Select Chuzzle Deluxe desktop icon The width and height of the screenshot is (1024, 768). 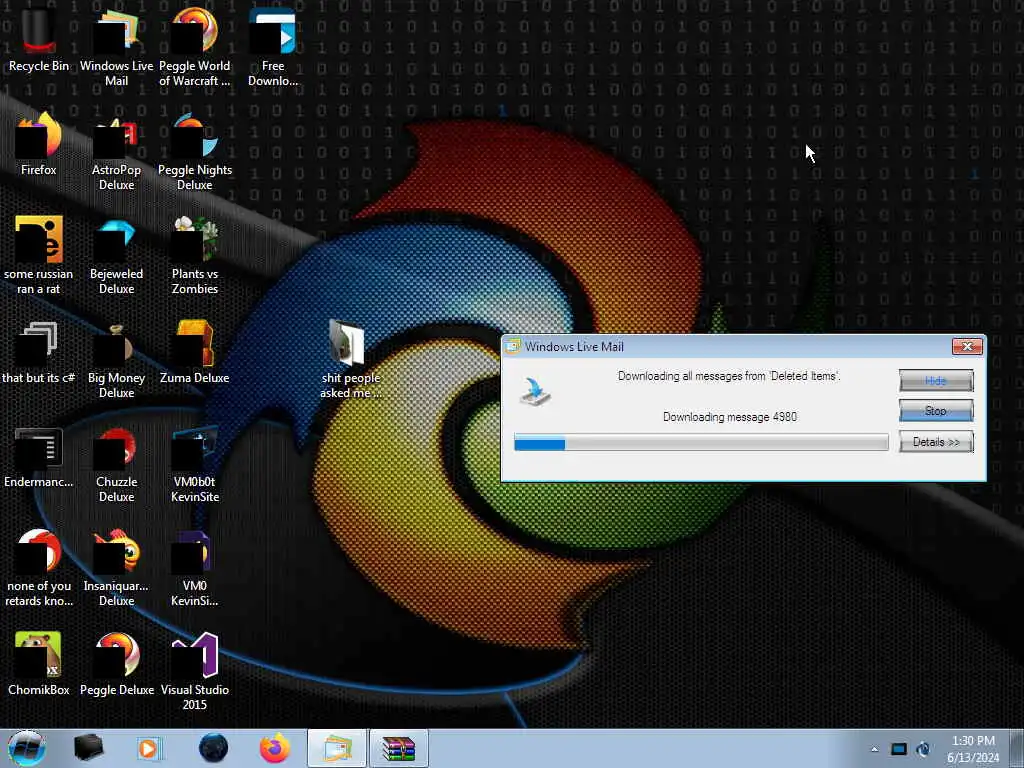point(116,464)
